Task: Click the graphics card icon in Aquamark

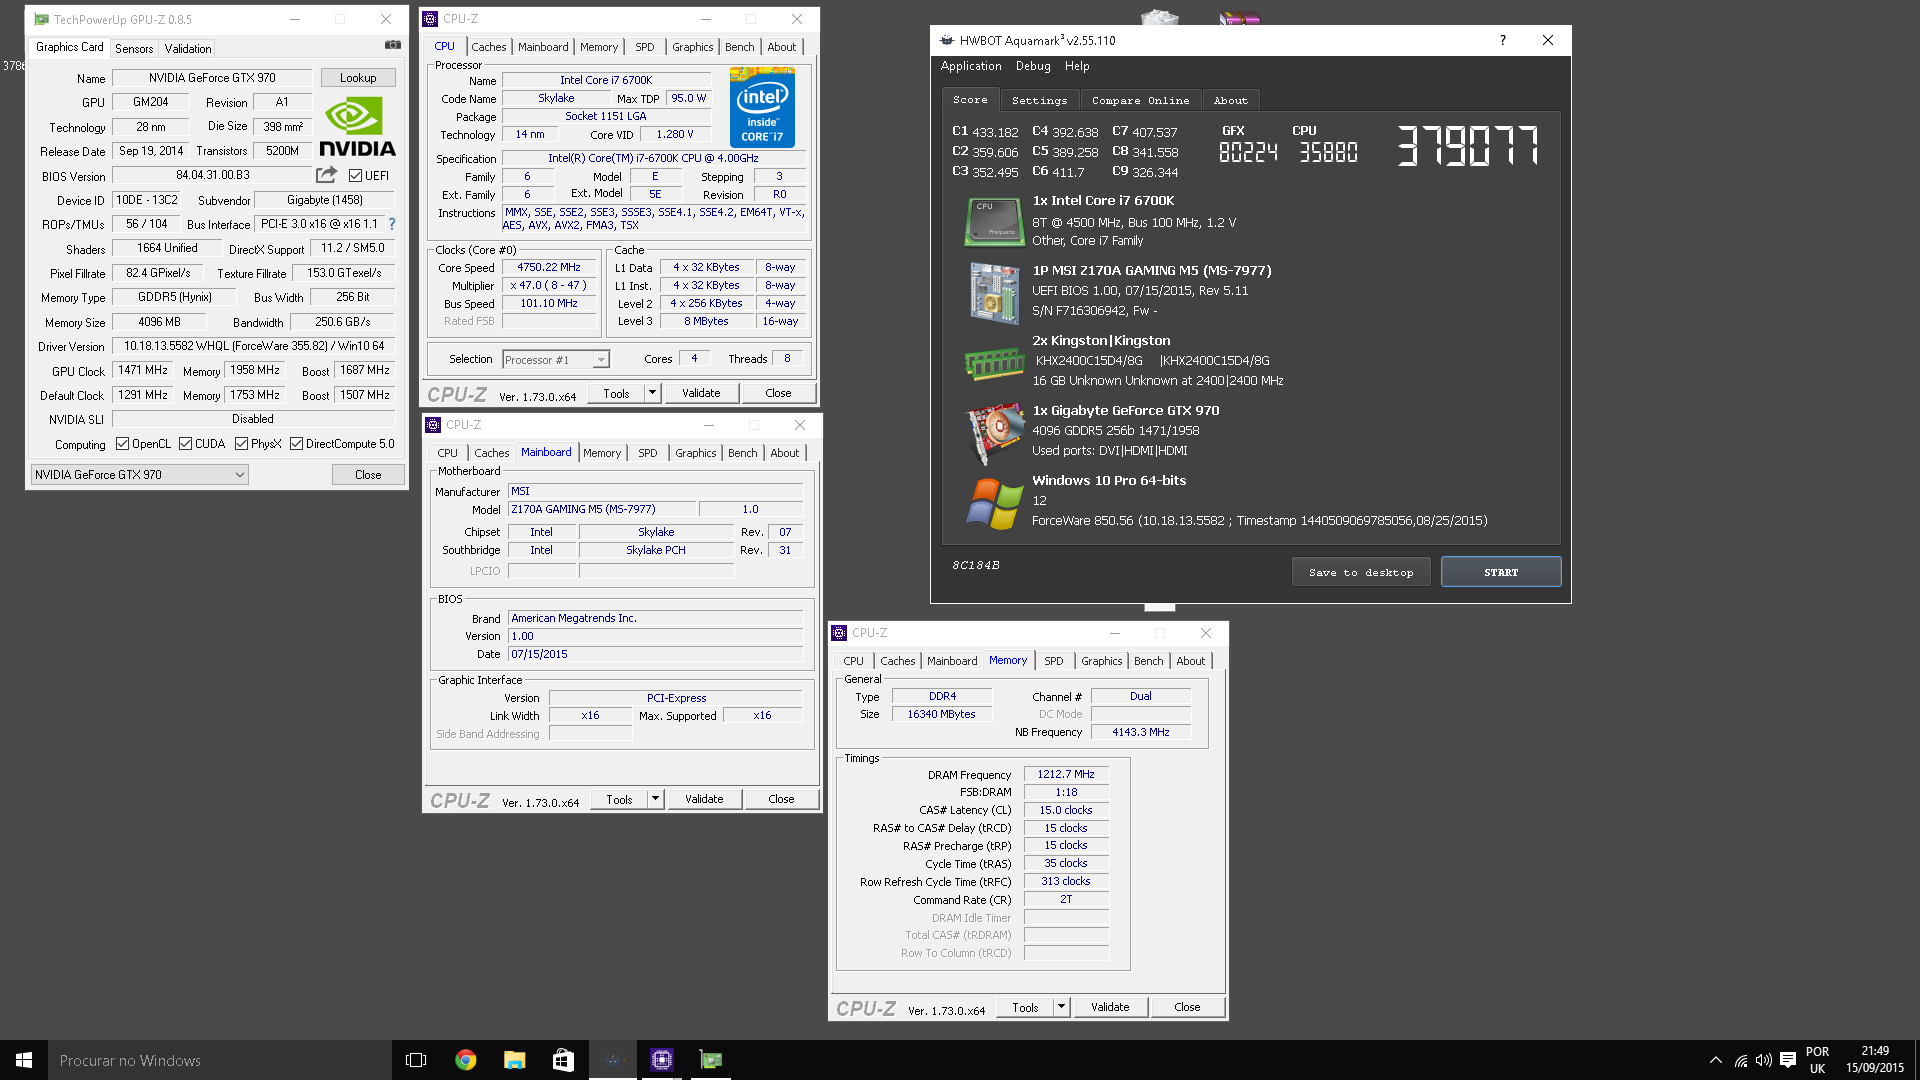Action: click(993, 433)
